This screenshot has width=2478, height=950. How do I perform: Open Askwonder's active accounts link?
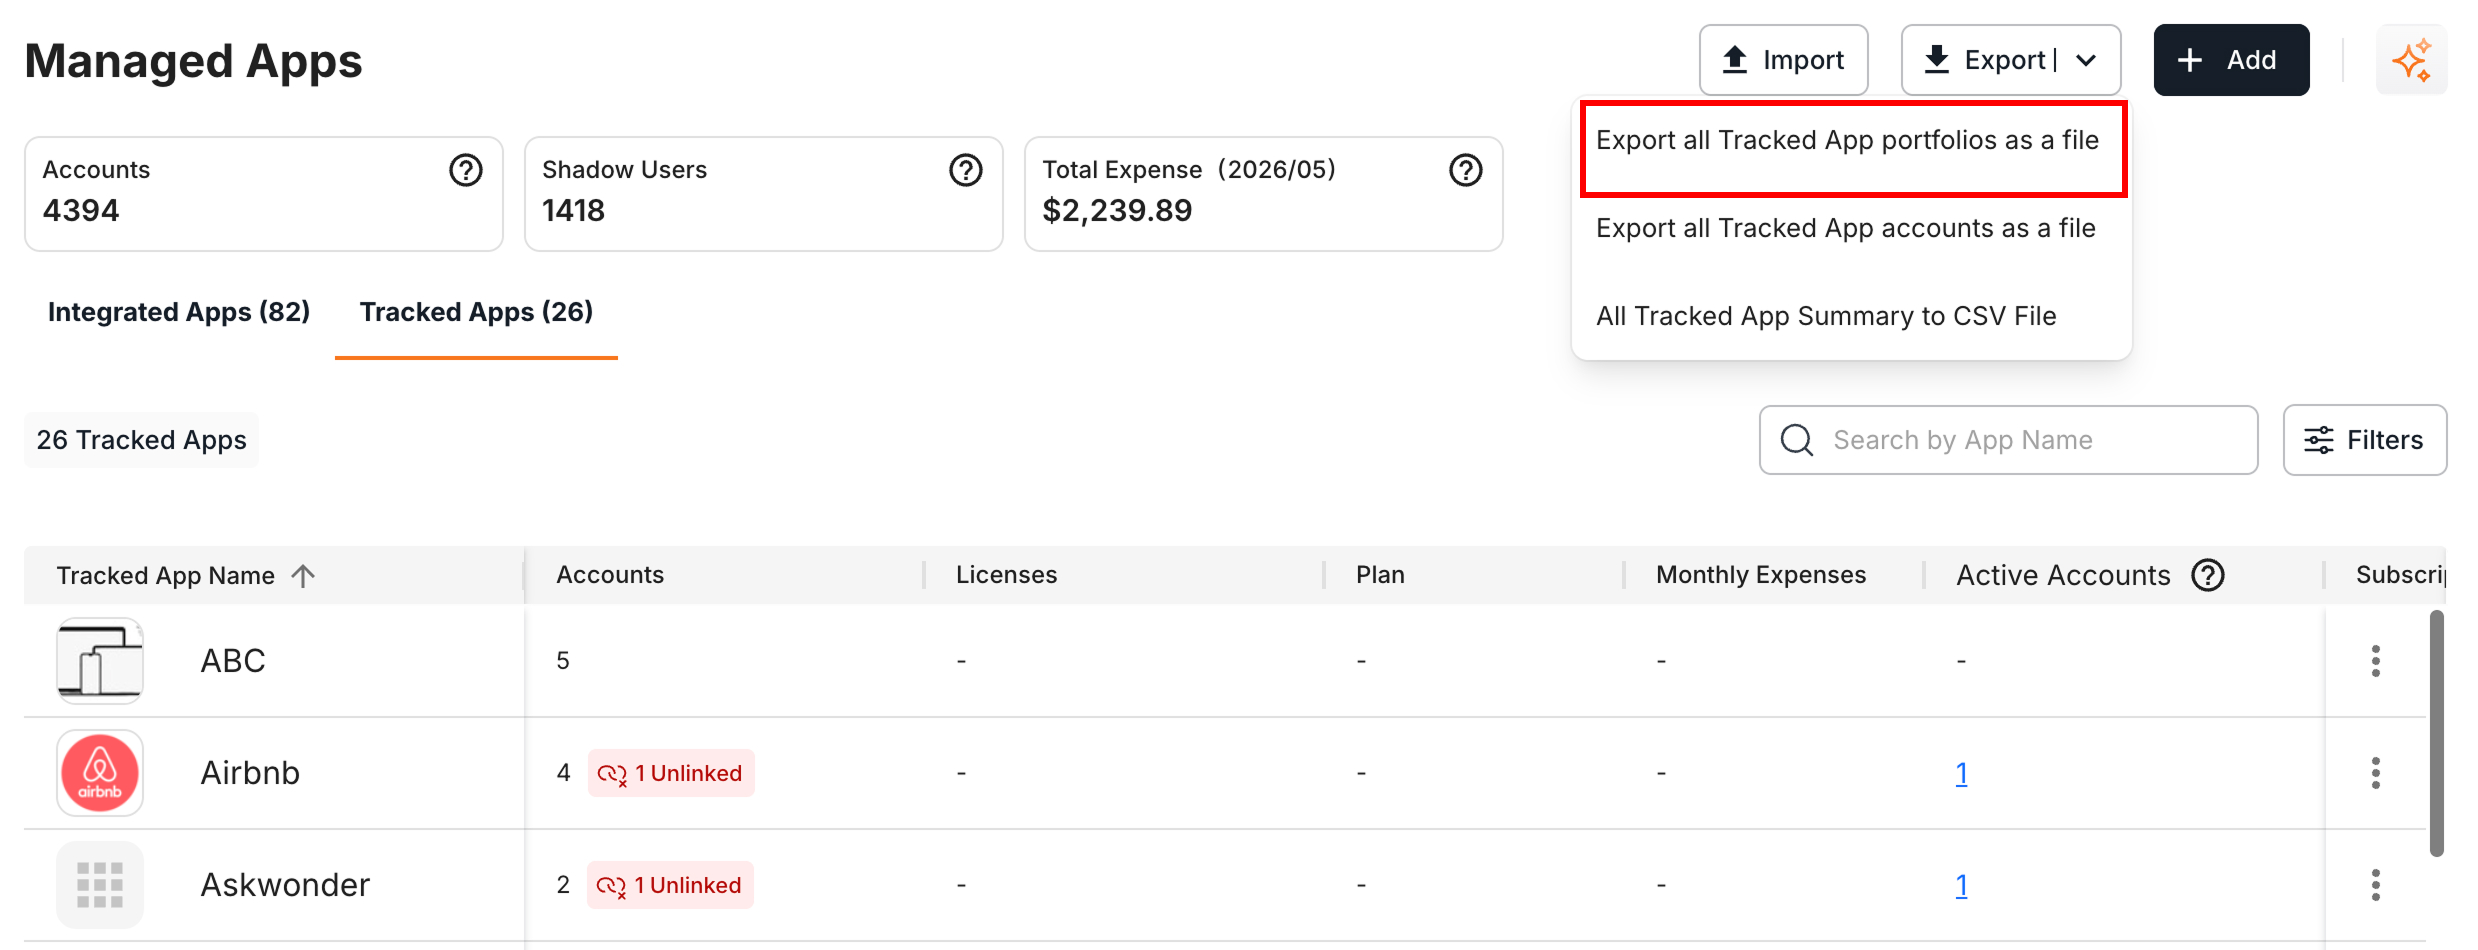click(x=1961, y=885)
